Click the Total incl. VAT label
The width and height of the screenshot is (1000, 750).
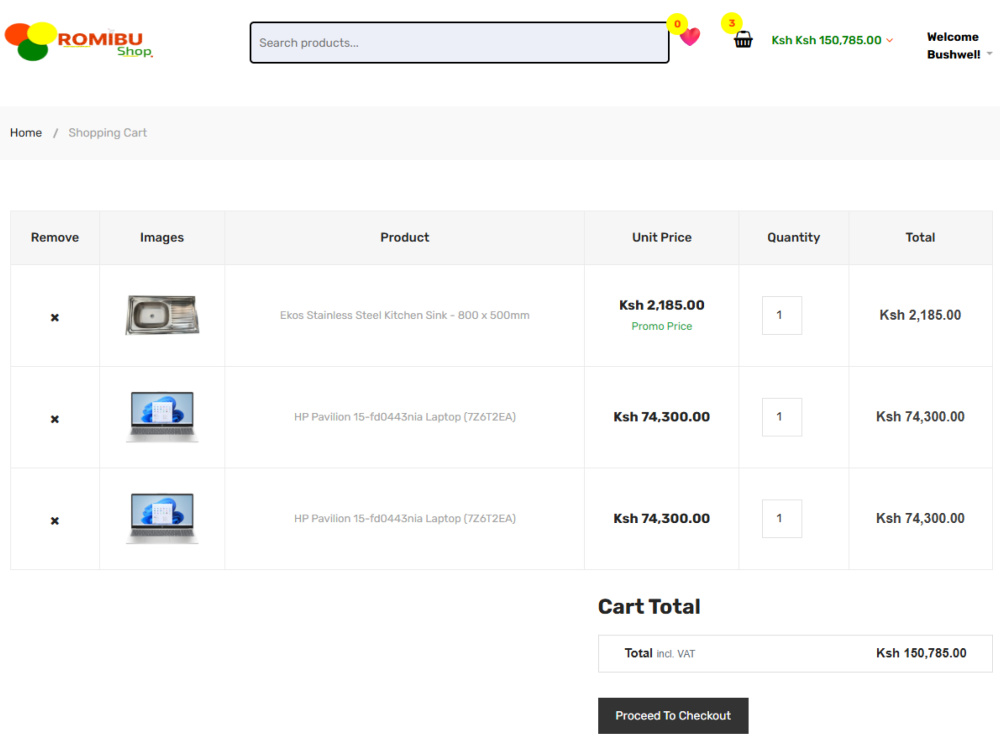click(659, 653)
